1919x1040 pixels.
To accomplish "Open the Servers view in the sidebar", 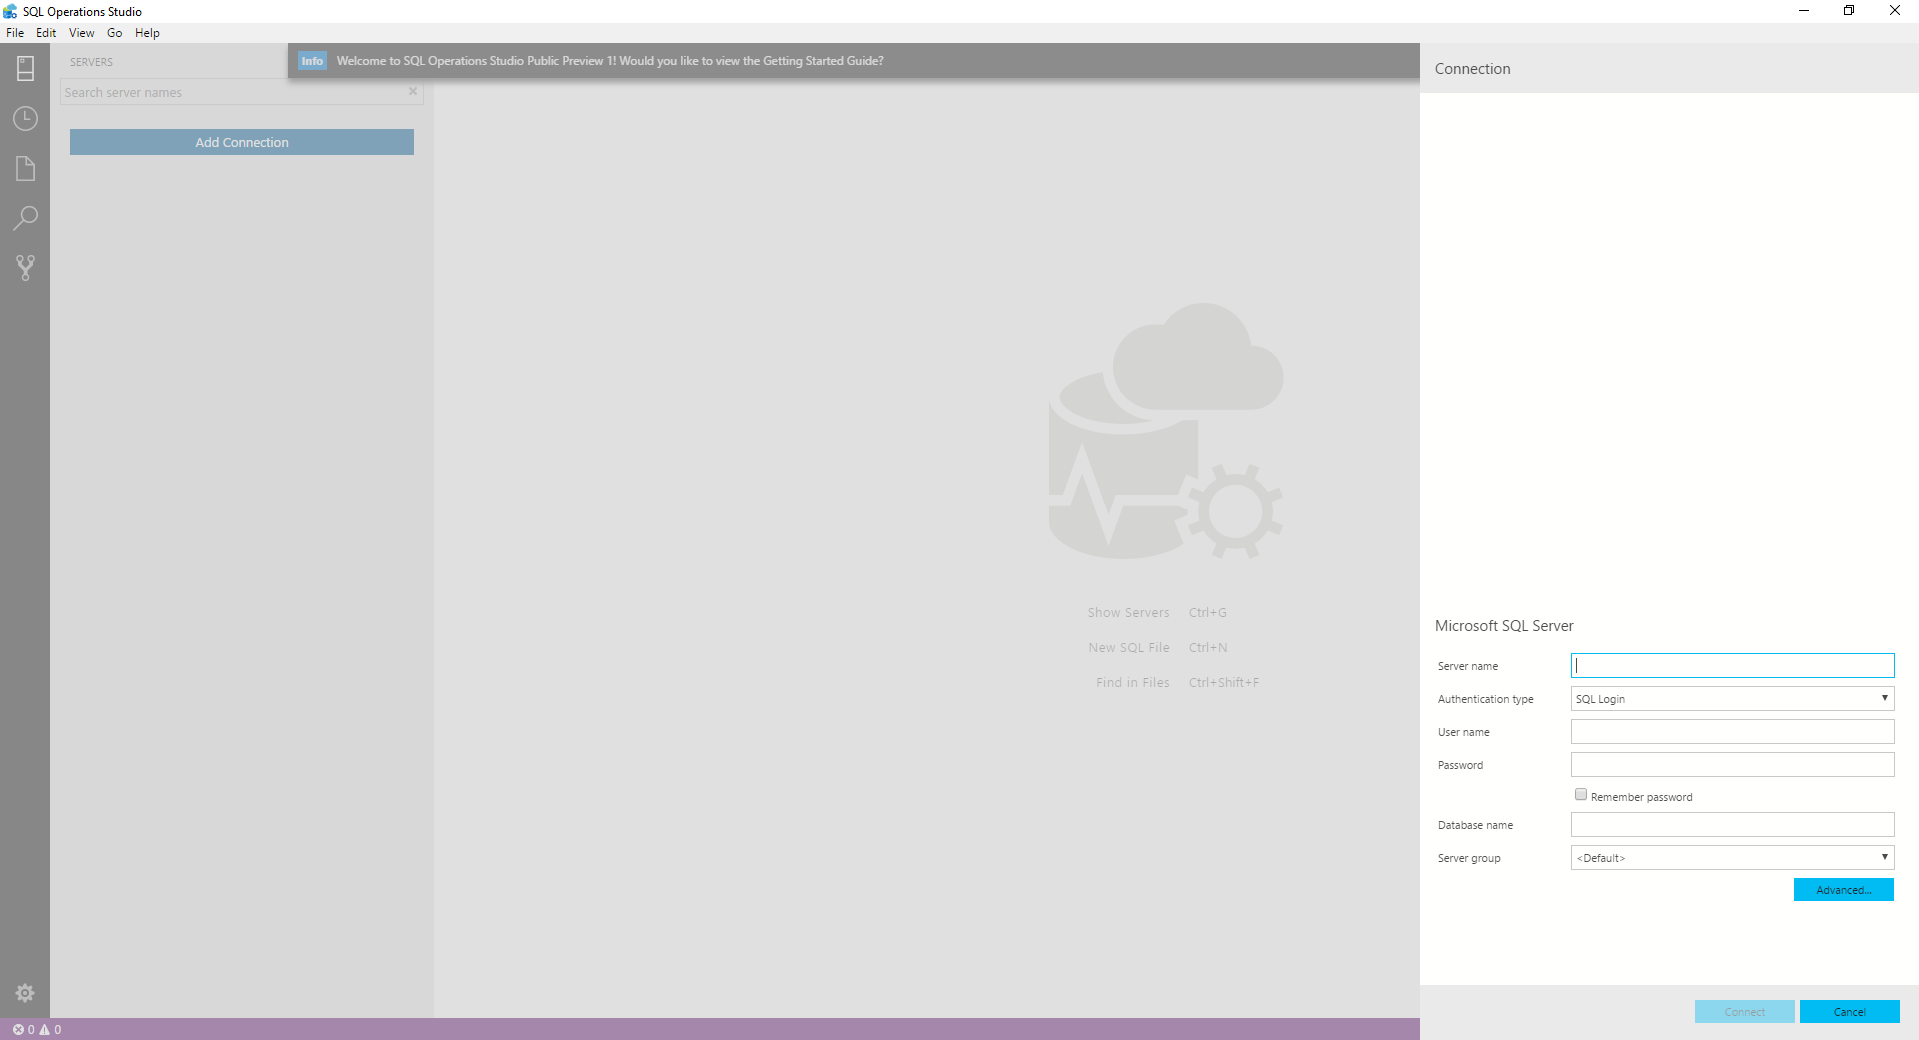I will pyautogui.click(x=25, y=68).
